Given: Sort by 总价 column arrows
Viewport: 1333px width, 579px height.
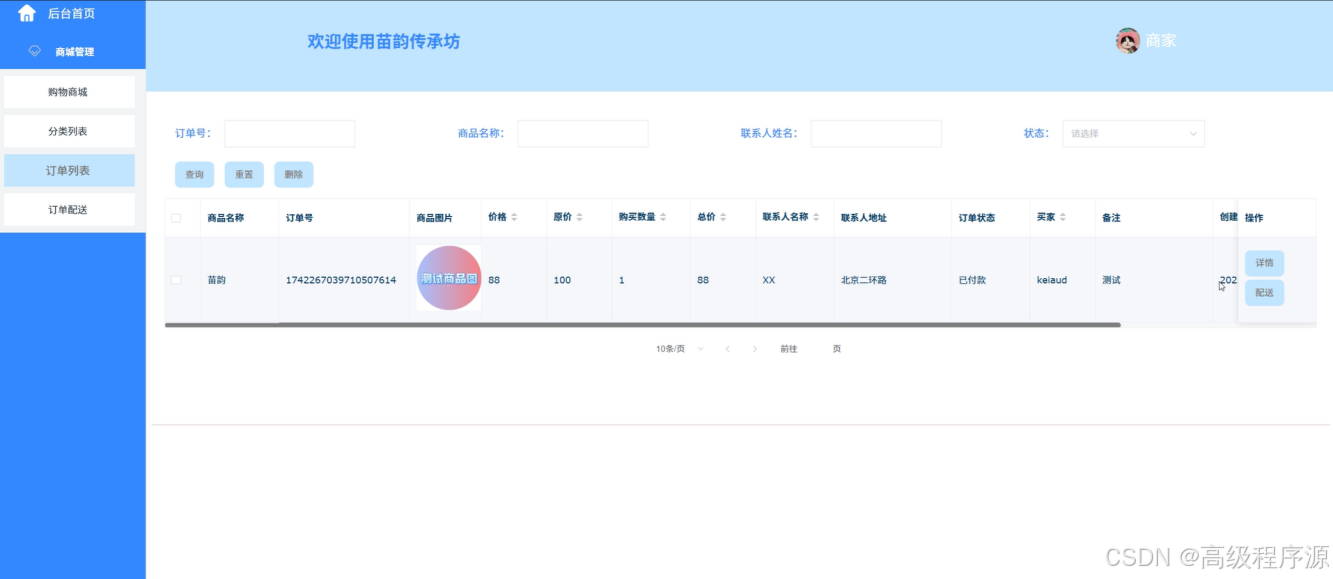Looking at the screenshot, I should 723,217.
